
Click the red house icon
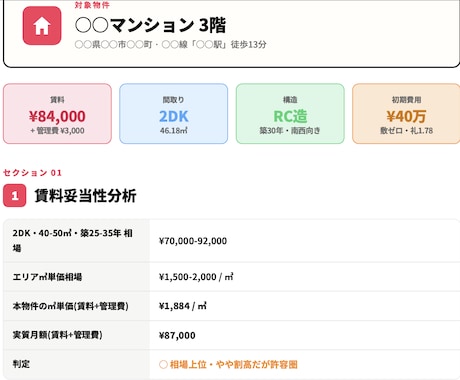point(42,26)
